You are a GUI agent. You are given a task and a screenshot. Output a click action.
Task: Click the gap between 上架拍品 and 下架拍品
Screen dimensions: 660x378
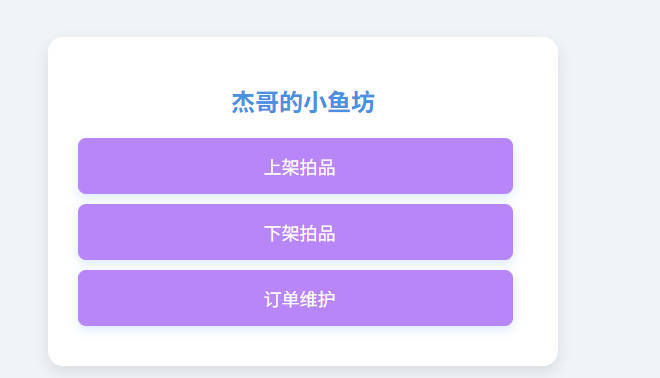[295, 199]
